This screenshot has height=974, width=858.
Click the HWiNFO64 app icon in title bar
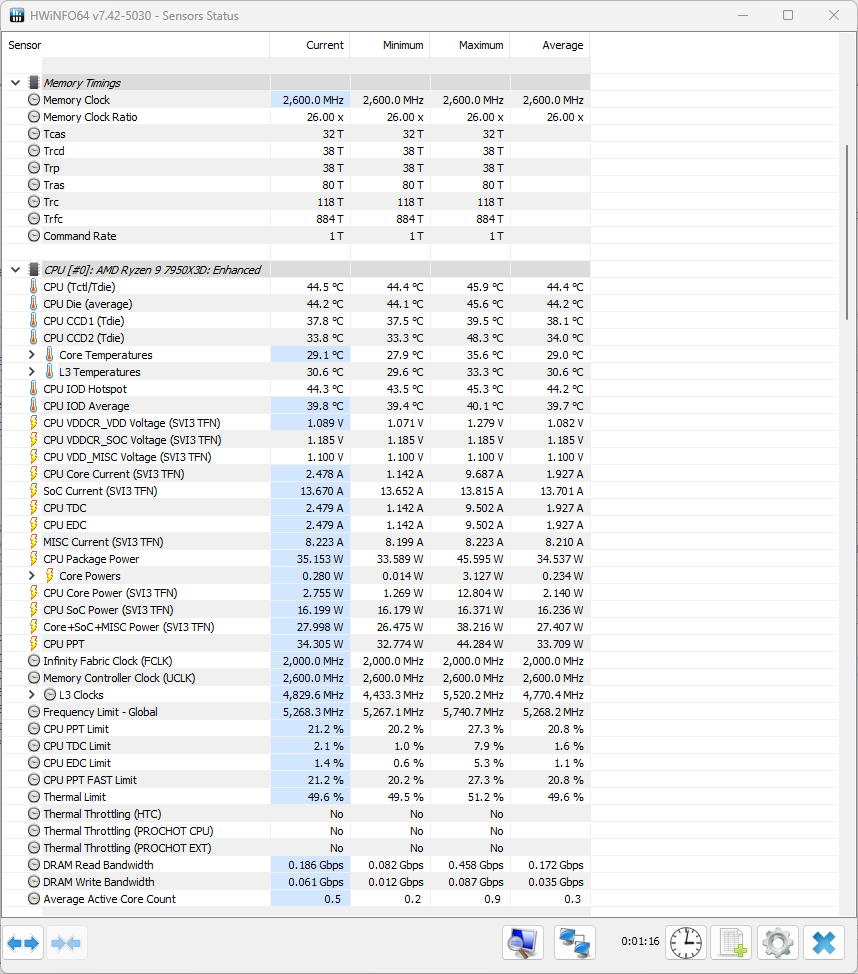[x=17, y=15]
